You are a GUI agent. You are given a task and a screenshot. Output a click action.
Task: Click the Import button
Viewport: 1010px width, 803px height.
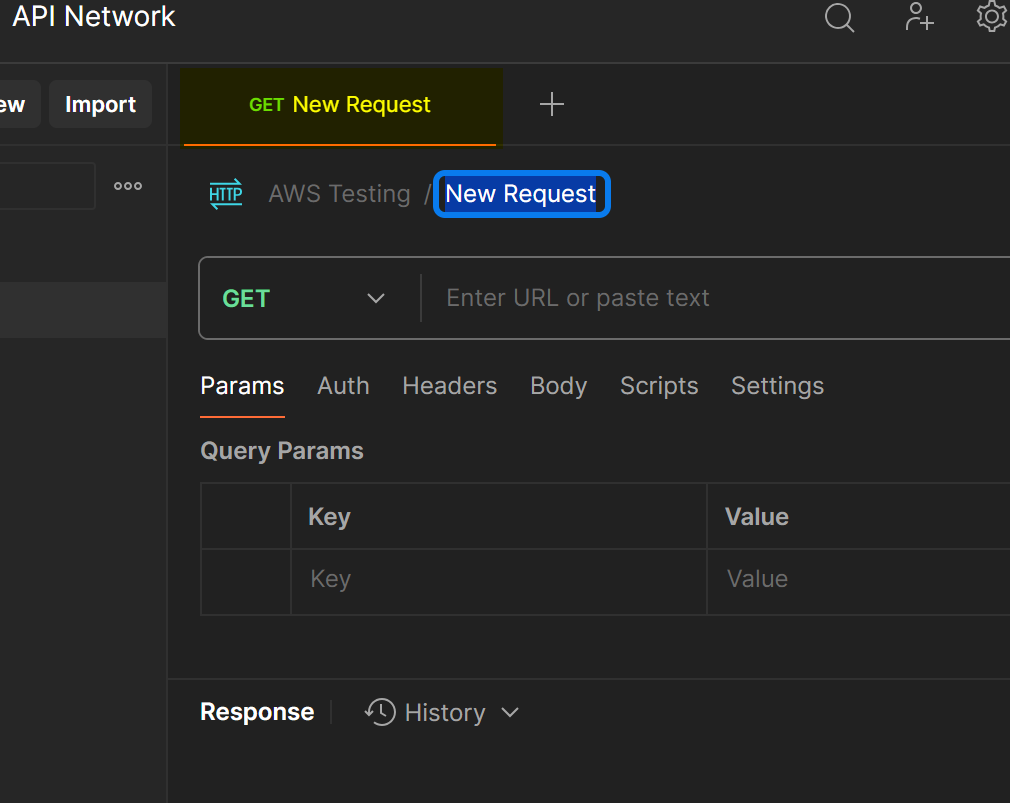pyautogui.click(x=100, y=105)
